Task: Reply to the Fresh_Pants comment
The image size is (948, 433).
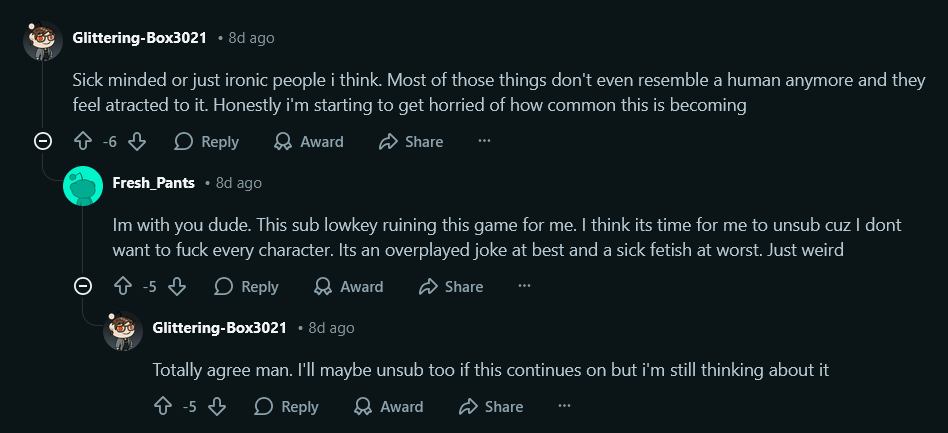Action: tap(247, 287)
